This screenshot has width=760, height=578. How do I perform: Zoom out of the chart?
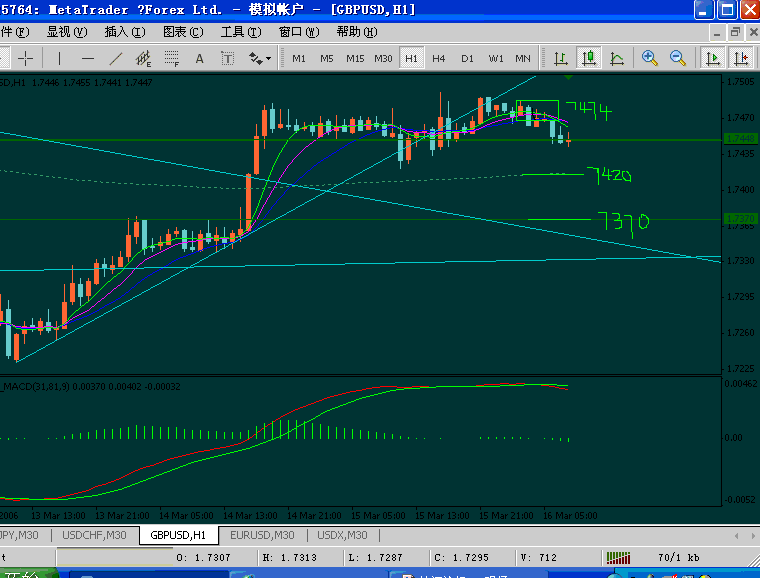[x=678, y=59]
